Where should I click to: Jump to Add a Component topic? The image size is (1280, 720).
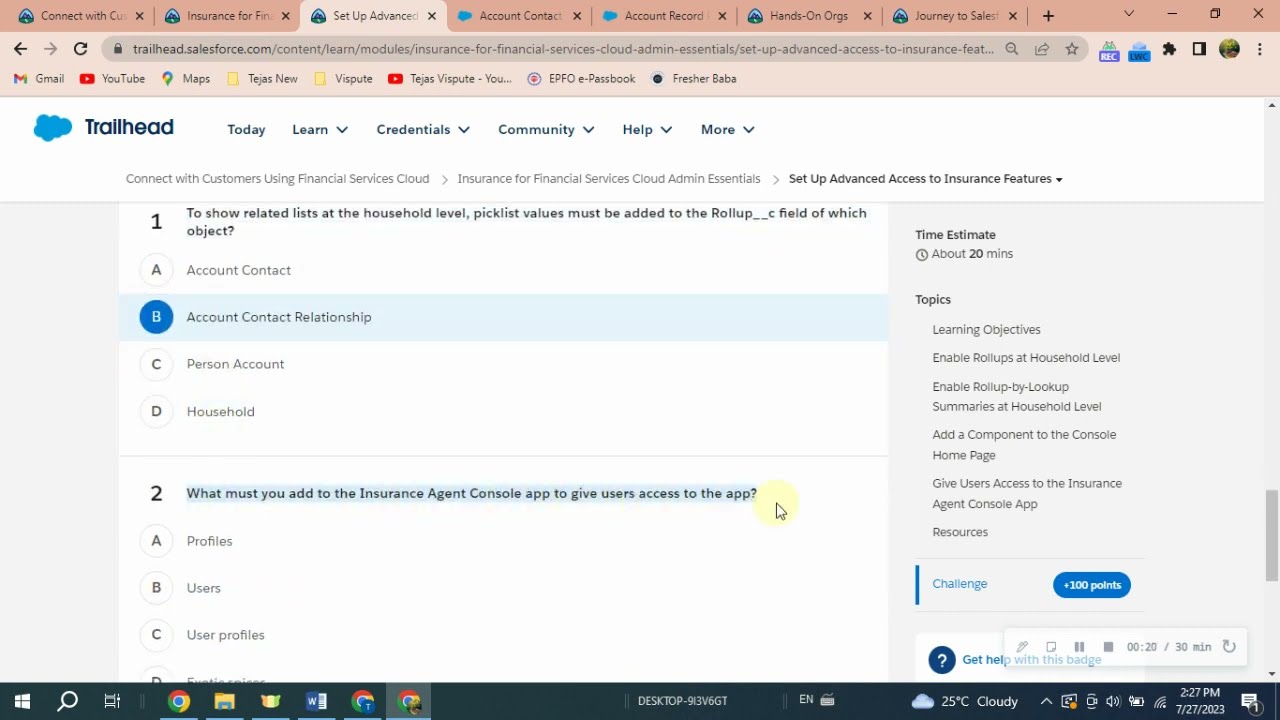coord(1024,445)
